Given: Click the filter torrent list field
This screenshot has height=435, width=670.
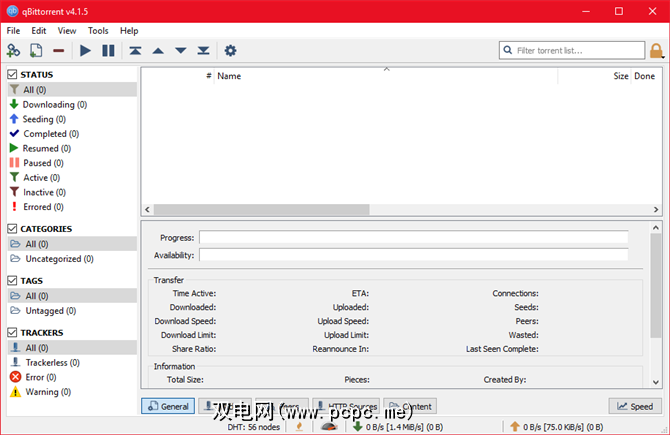Looking at the screenshot, I should (x=572, y=50).
